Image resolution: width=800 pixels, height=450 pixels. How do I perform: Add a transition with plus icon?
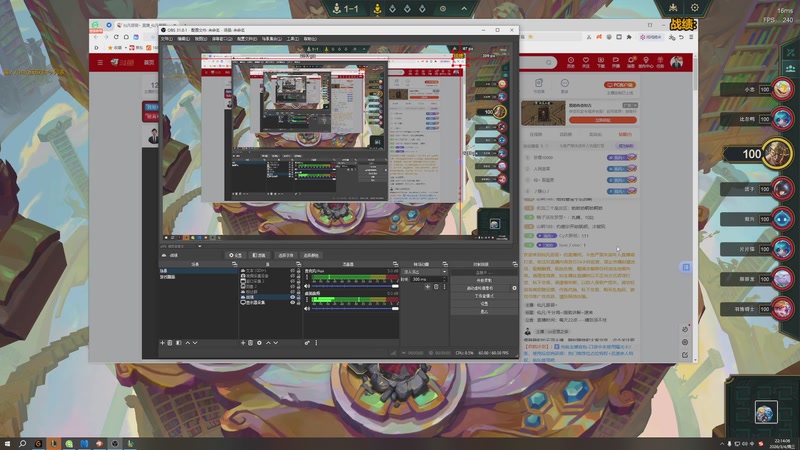(x=427, y=287)
